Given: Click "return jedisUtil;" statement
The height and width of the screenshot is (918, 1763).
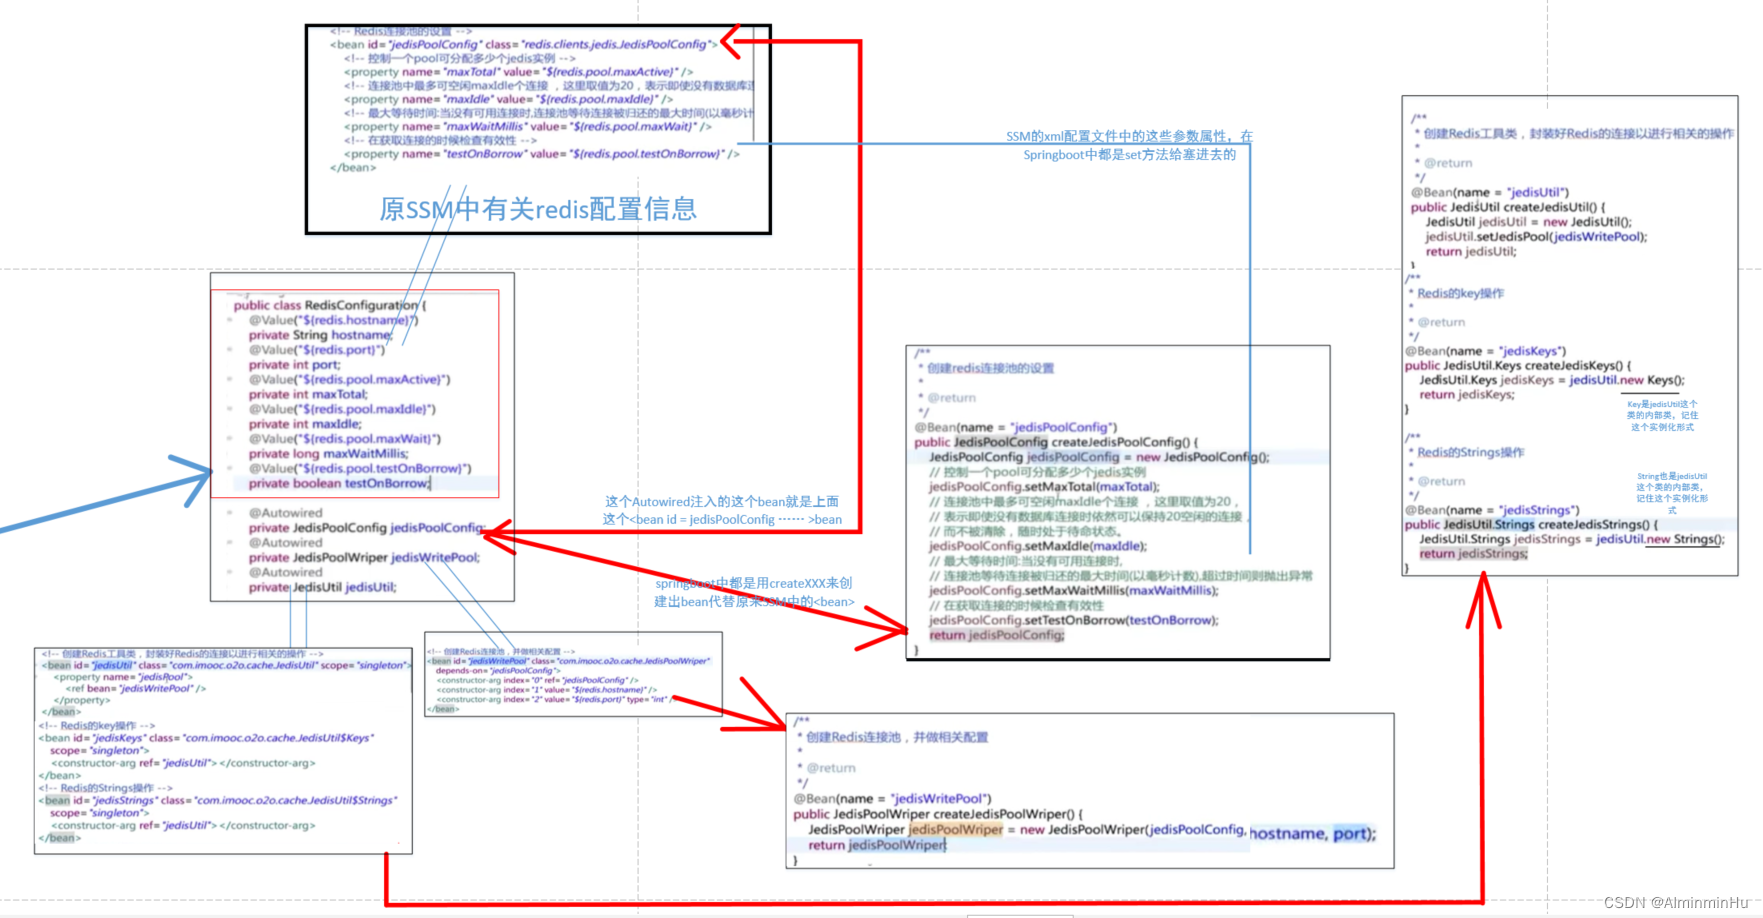Looking at the screenshot, I should pos(1471,252).
